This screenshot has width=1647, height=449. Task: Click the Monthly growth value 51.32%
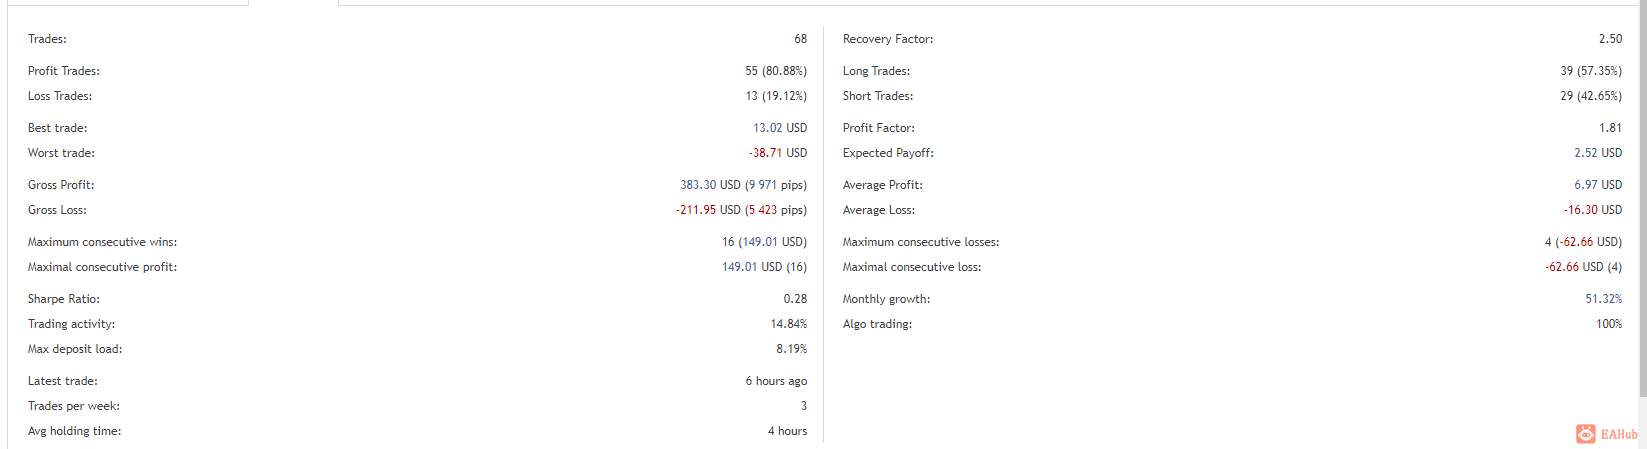click(x=1604, y=299)
